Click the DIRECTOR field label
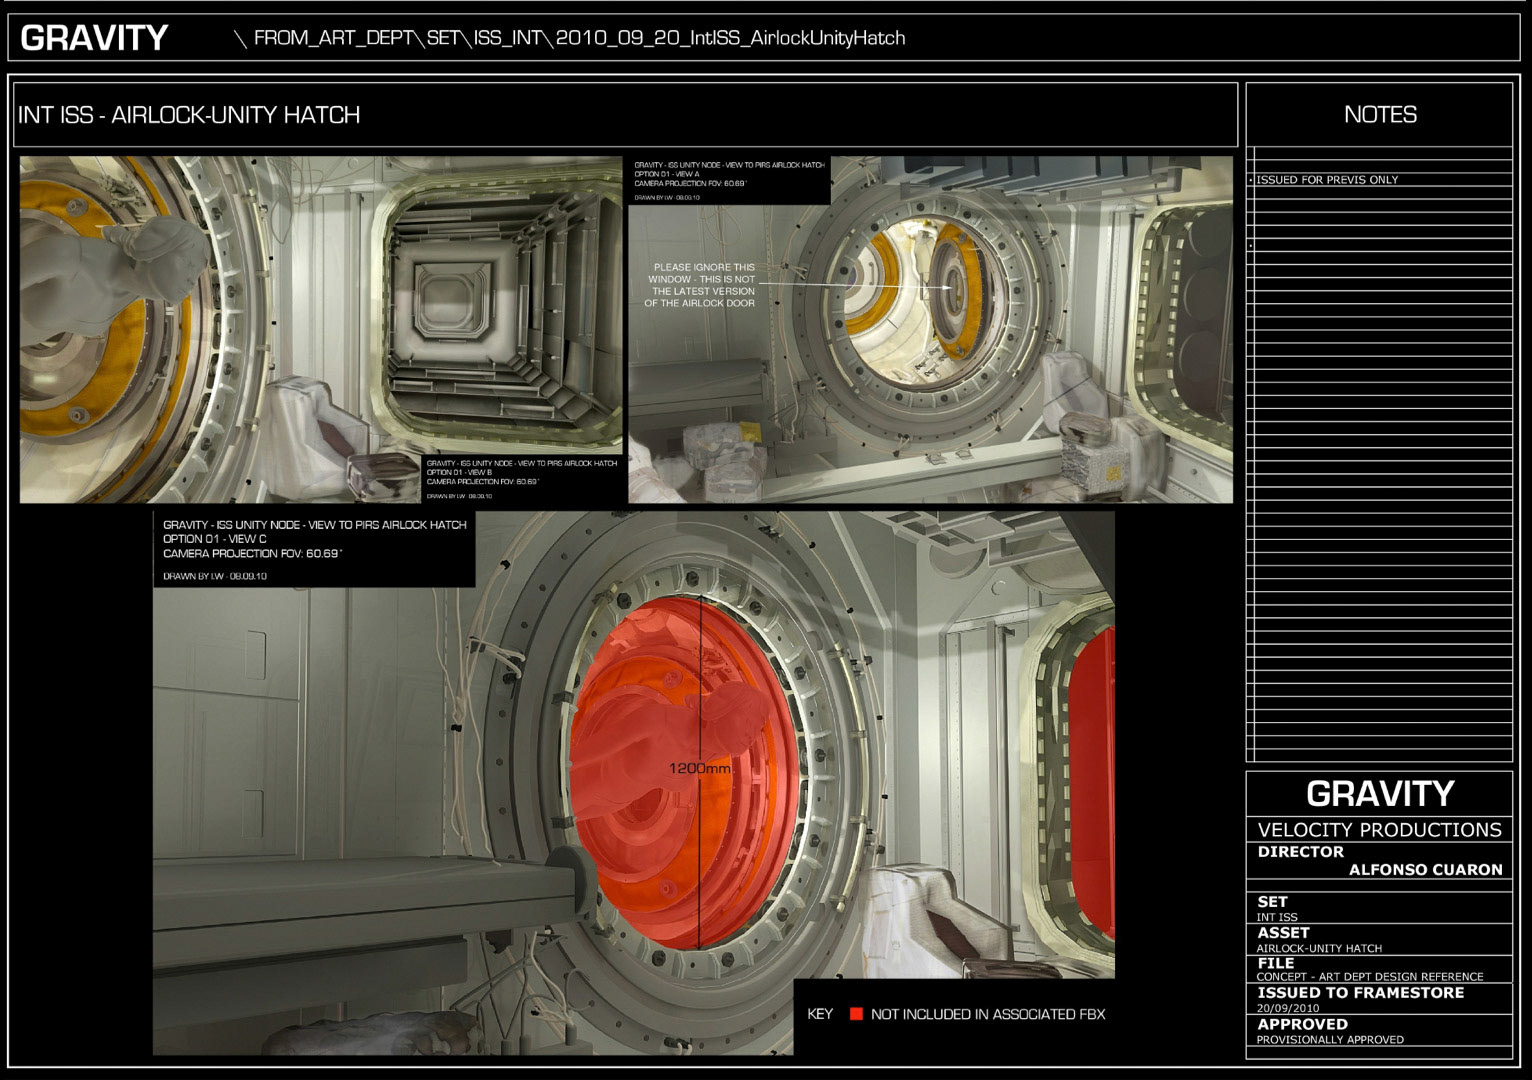The width and height of the screenshot is (1532, 1080). [x=1300, y=852]
